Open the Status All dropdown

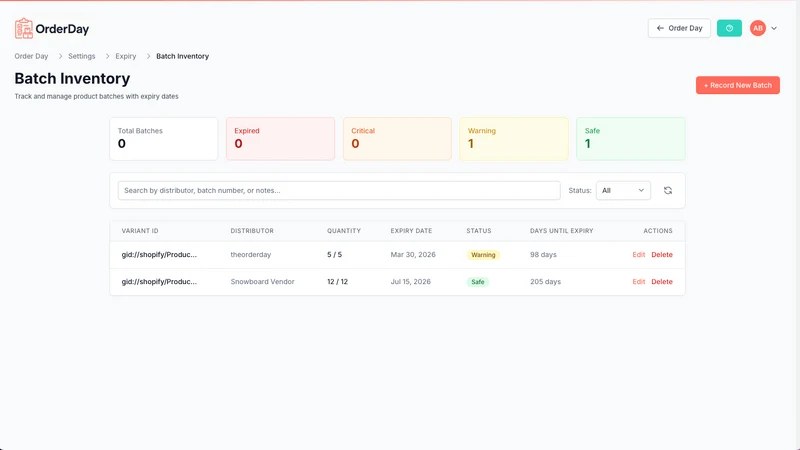(x=623, y=190)
